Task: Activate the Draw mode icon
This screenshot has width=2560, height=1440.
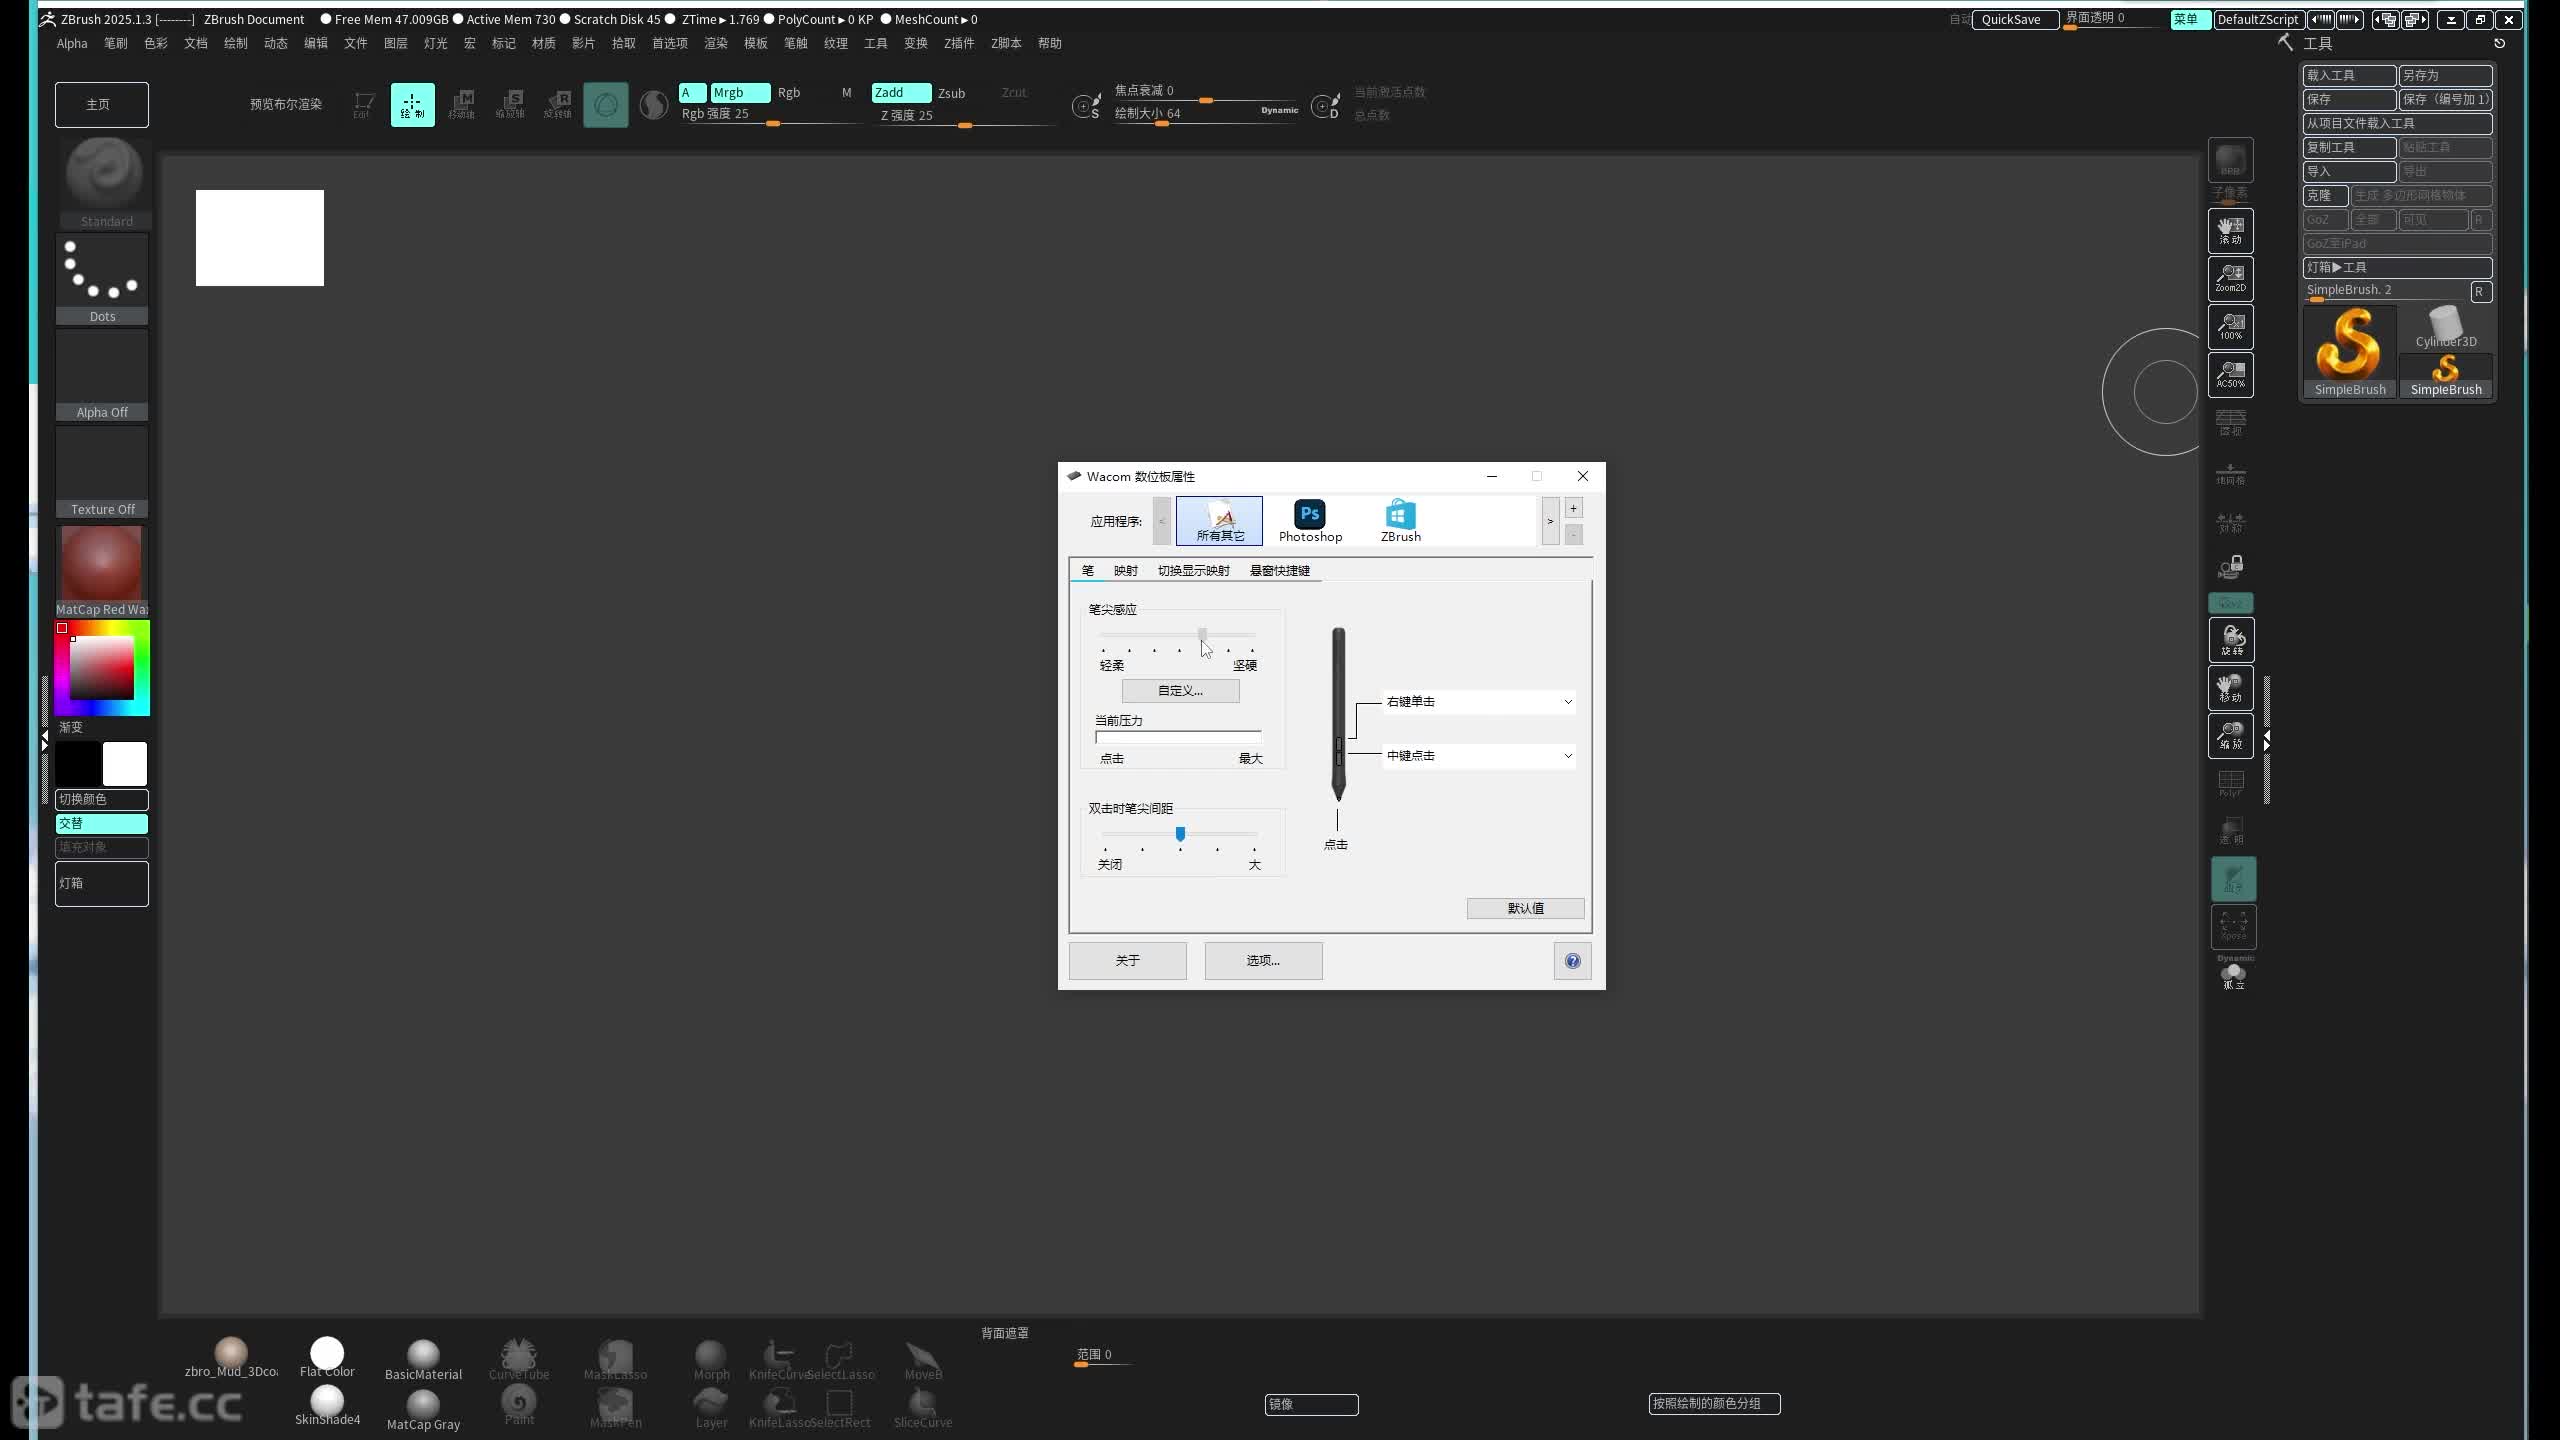Action: coord(412,105)
